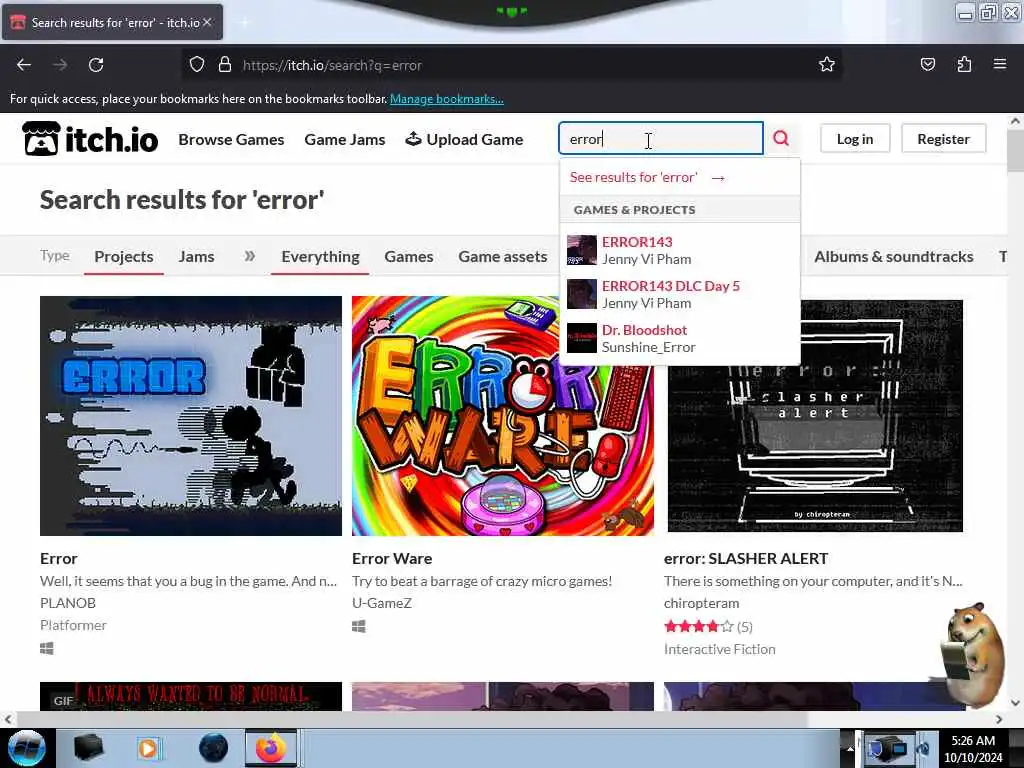This screenshot has height=768, width=1024.
Task: Open Browse Games in the header
Action: click(231, 139)
